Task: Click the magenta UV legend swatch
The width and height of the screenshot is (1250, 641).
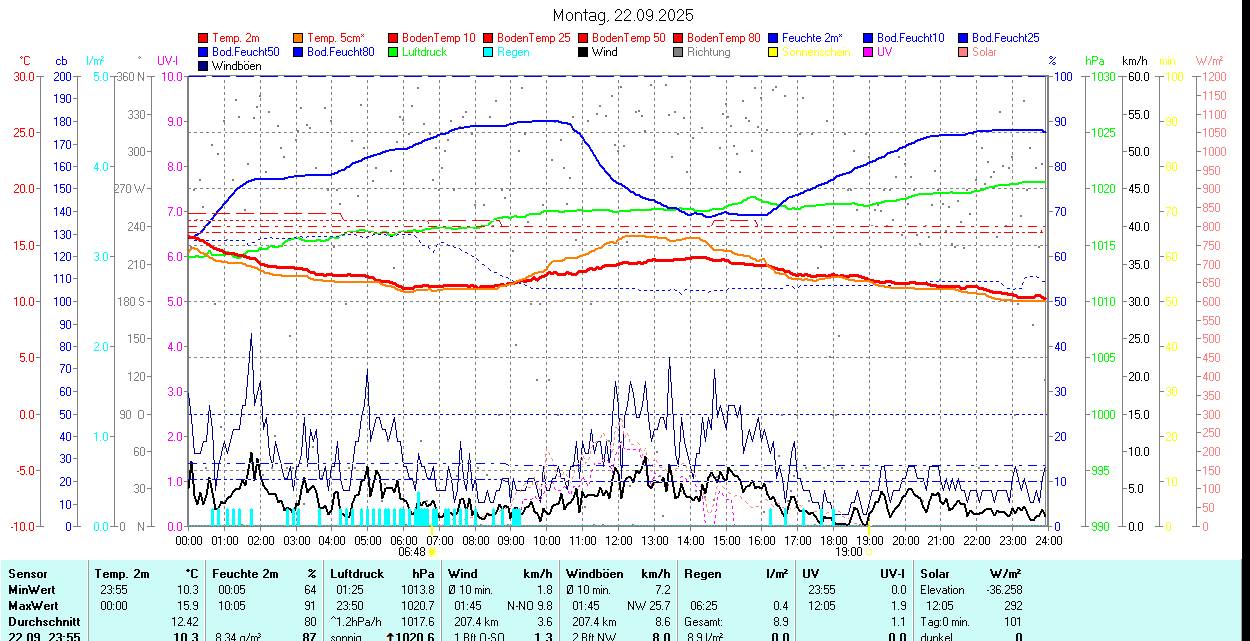Action: 868,52
